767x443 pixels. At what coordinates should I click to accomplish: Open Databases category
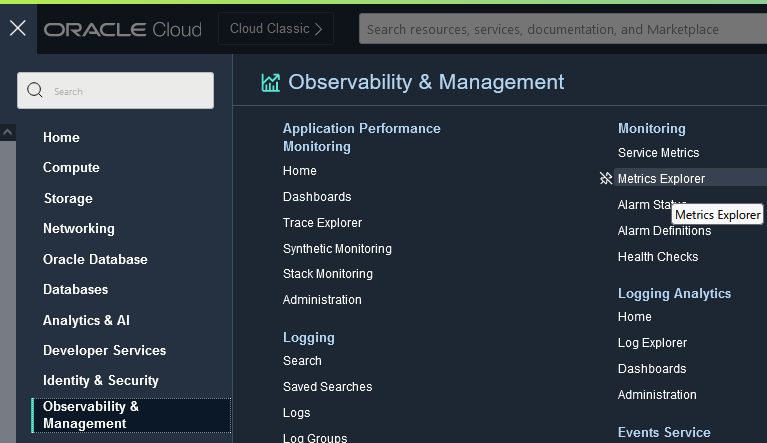click(x=75, y=289)
